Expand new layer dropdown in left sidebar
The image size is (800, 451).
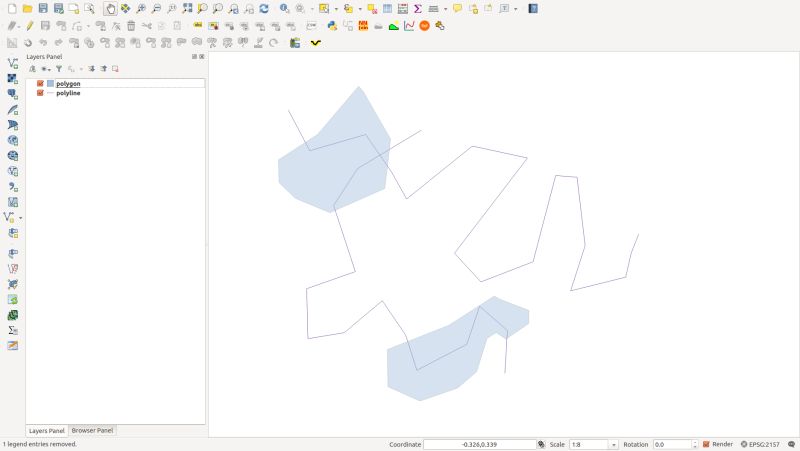coord(20,218)
